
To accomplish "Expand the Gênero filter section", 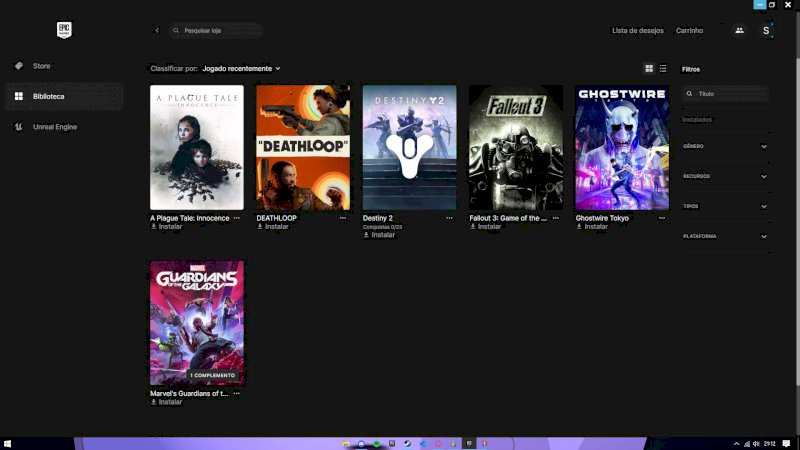I will [725, 146].
